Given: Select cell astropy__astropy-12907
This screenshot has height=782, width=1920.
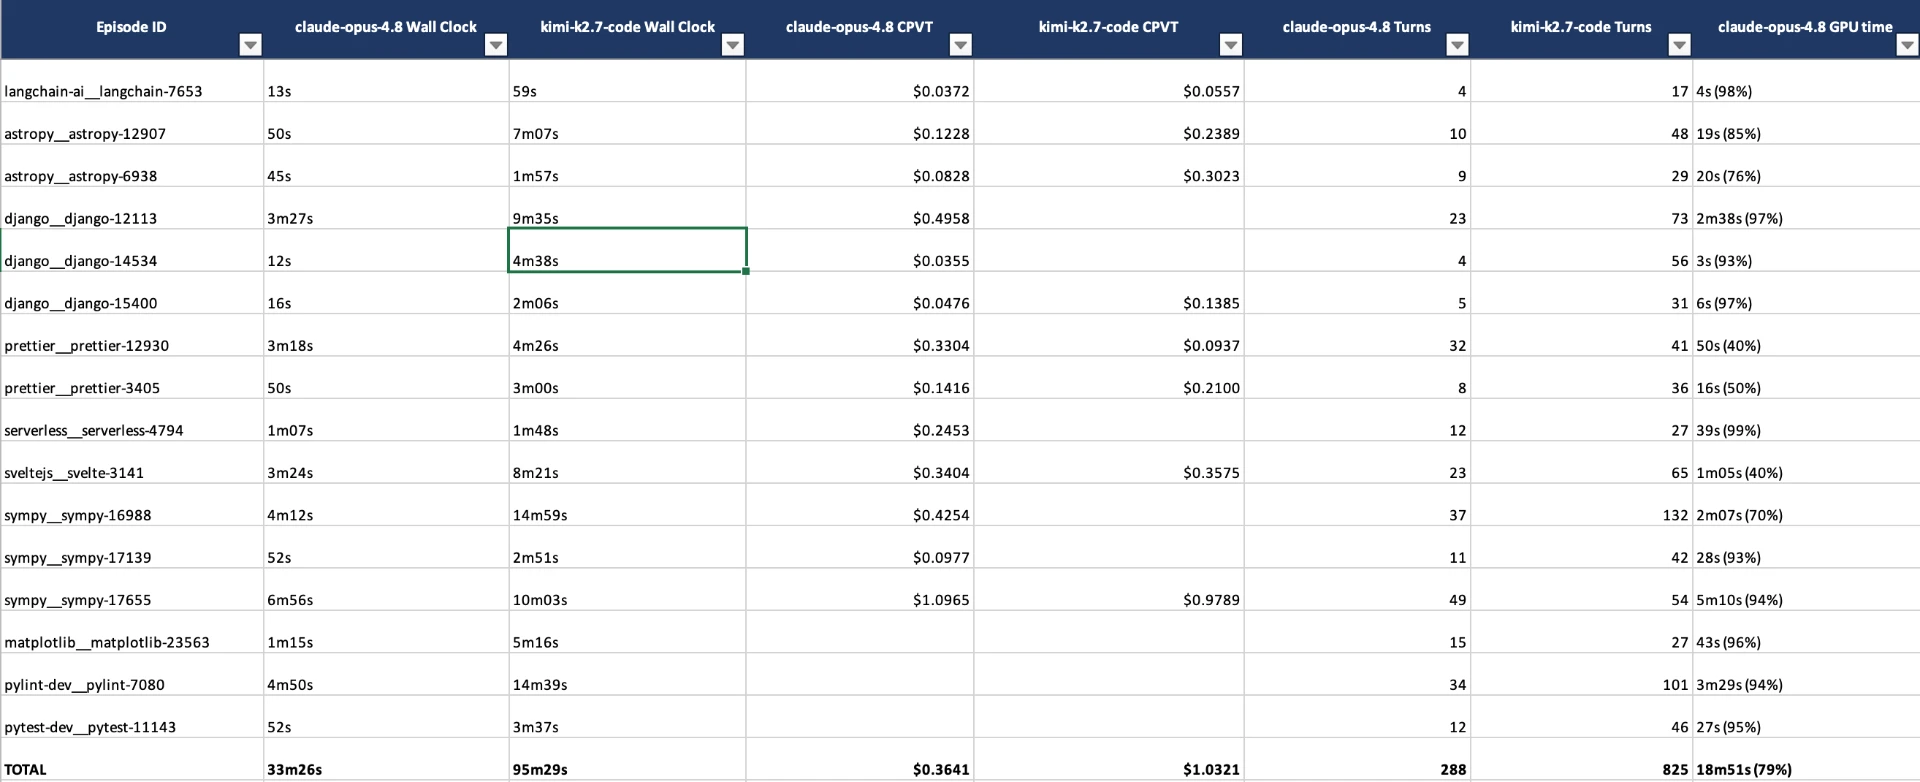Looking at the screenshot, I should click(x=132, y=123).
